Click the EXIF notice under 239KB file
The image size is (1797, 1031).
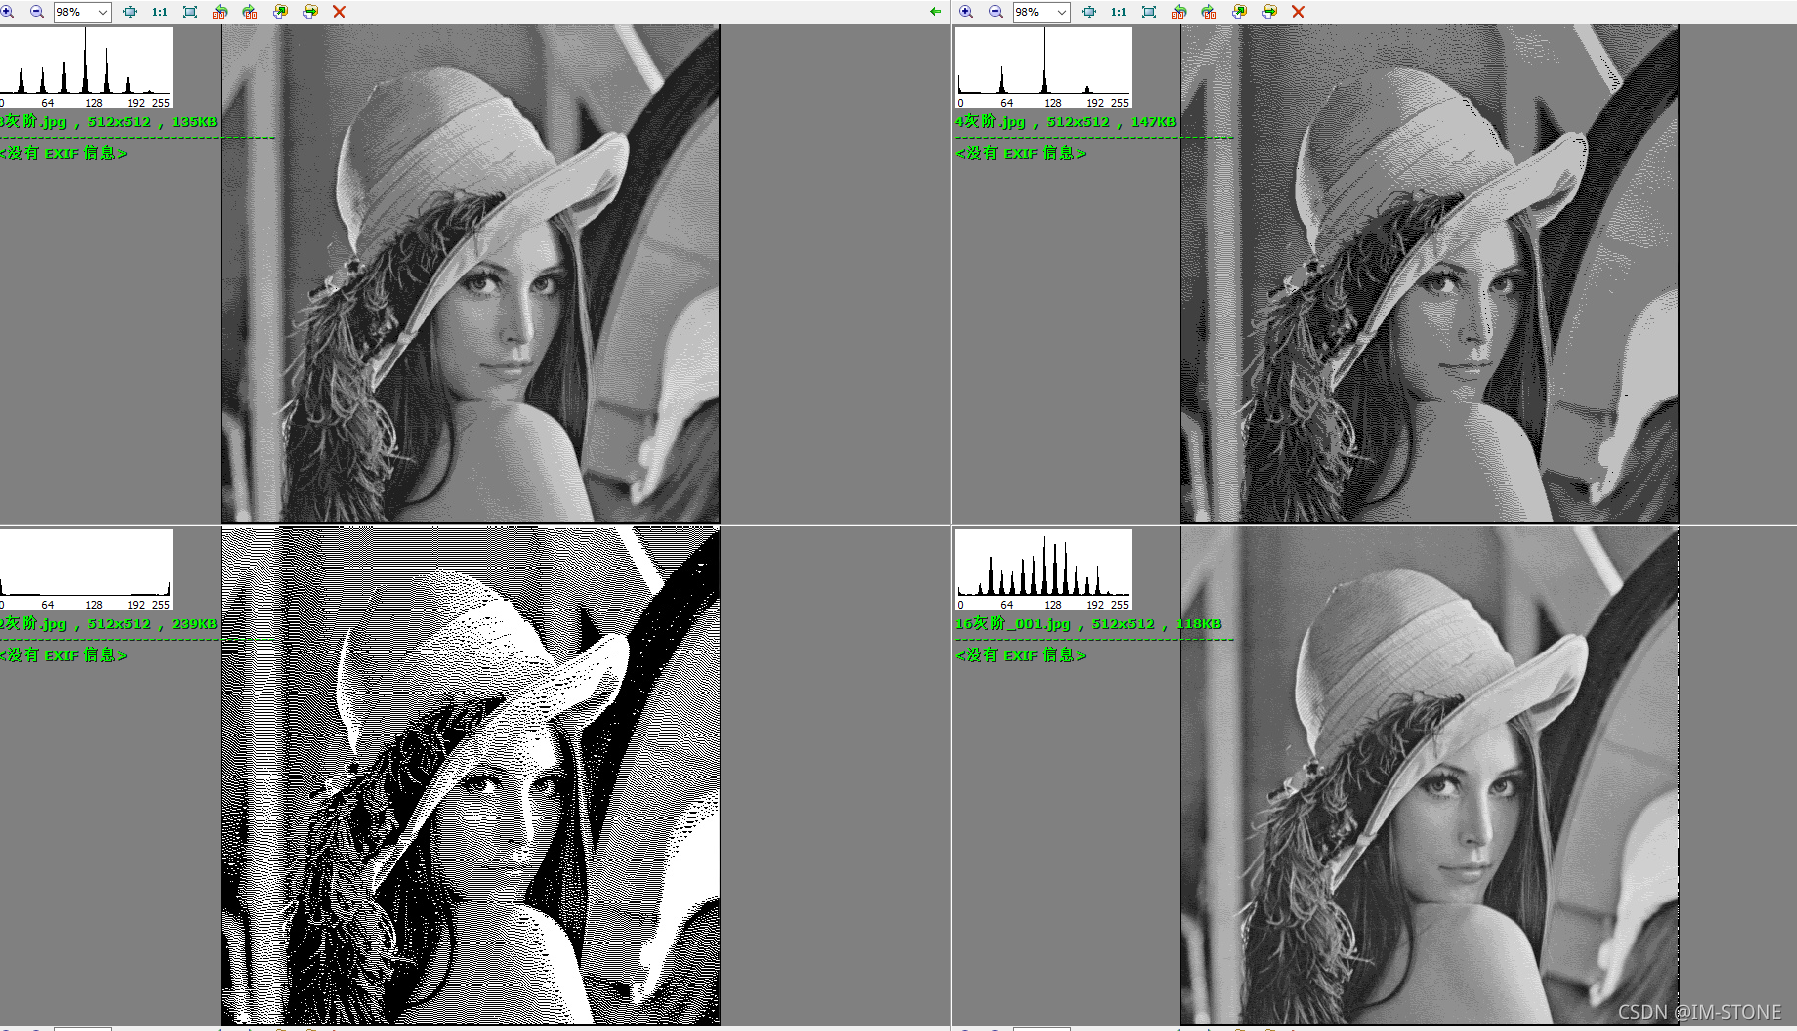point(63,655)
